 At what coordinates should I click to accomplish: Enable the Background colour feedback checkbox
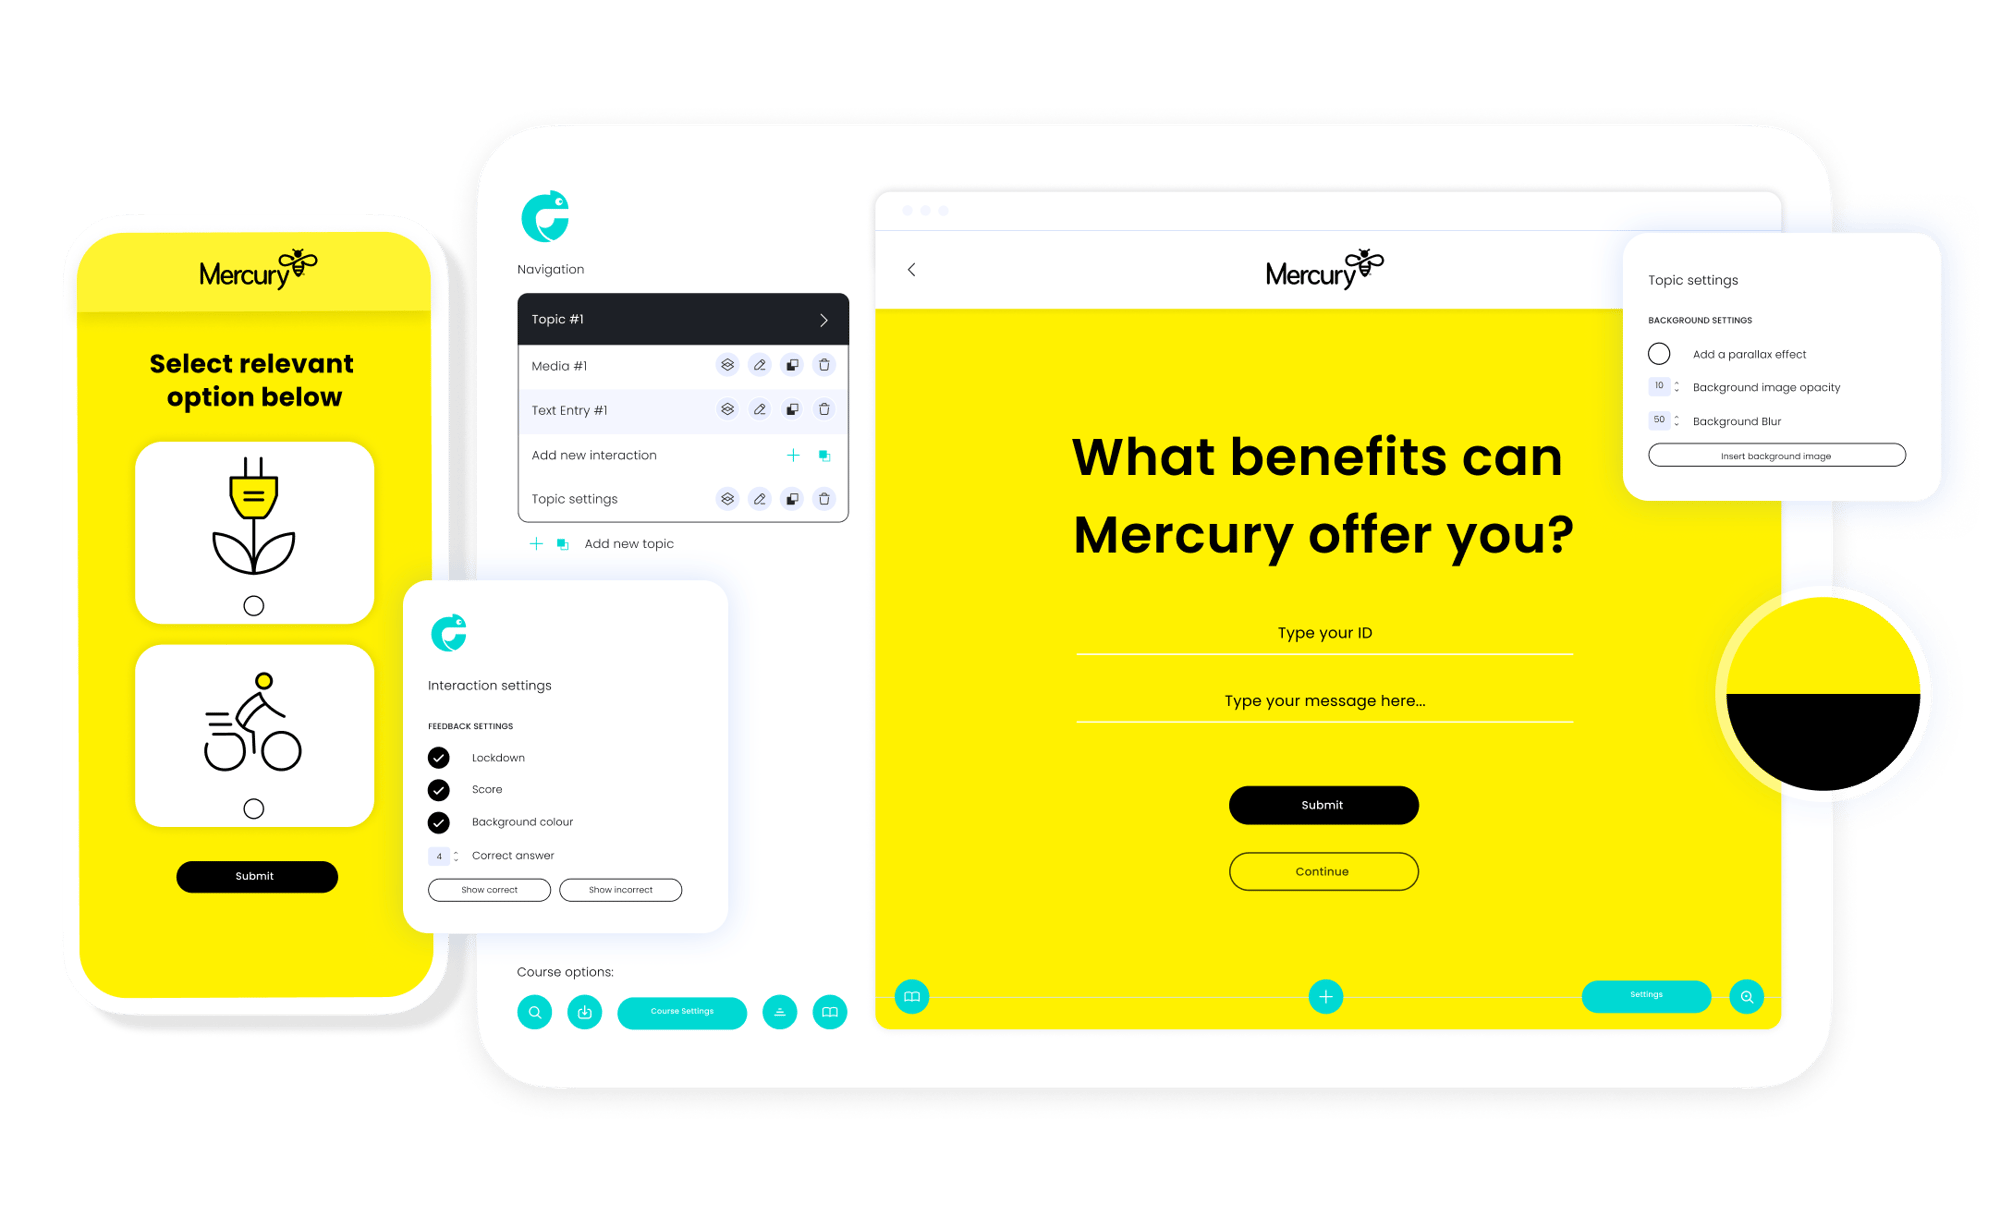click(439, 823)
